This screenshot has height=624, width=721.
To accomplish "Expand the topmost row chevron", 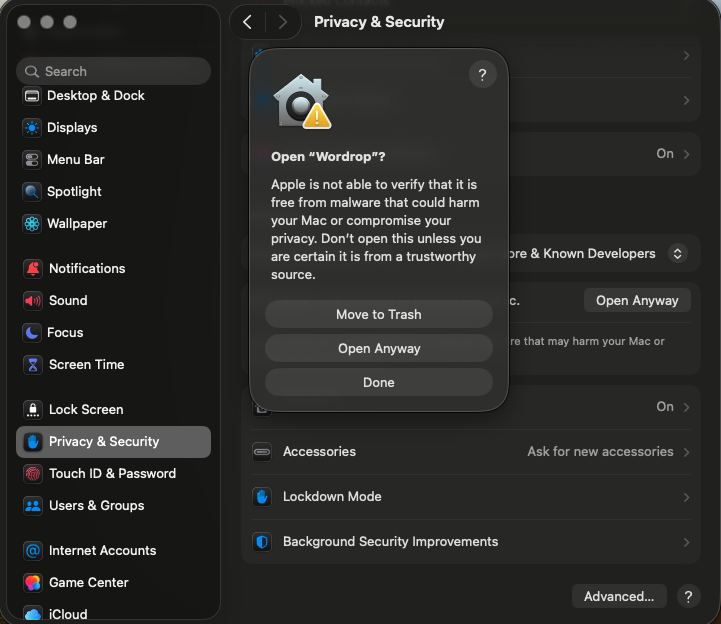I will pyautogui.click(x=686, y=56).
